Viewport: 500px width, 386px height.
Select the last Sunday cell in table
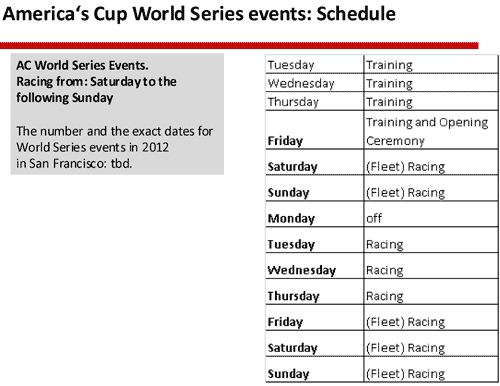pyautogui.click(x=315, y=370)
